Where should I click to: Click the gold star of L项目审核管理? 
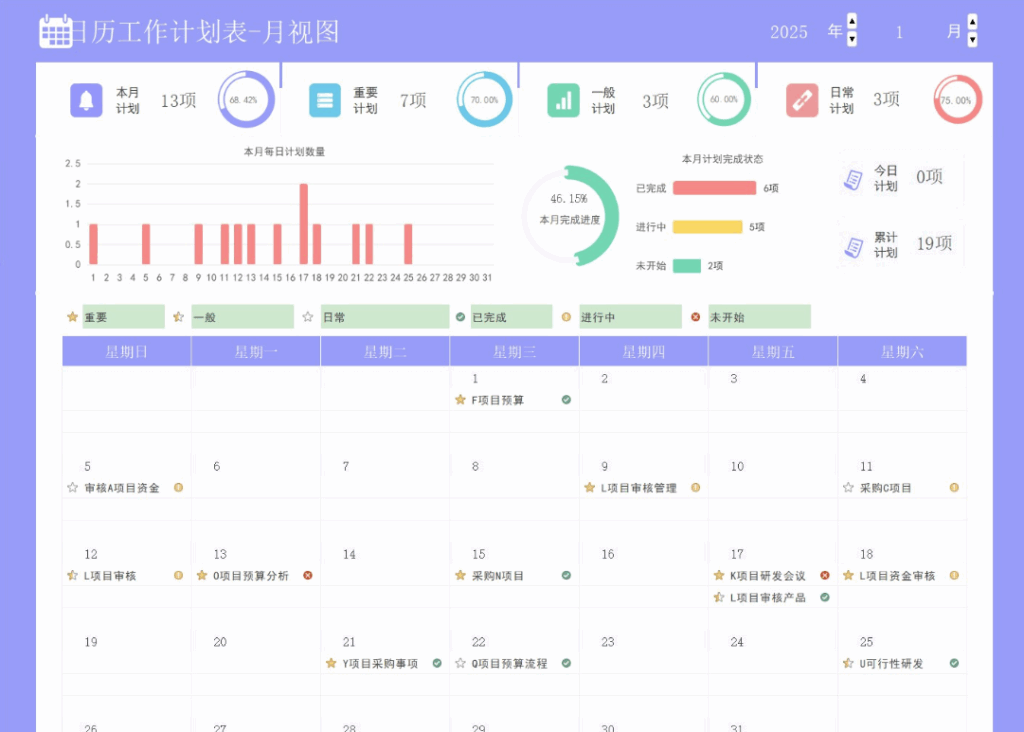point(590,487)
